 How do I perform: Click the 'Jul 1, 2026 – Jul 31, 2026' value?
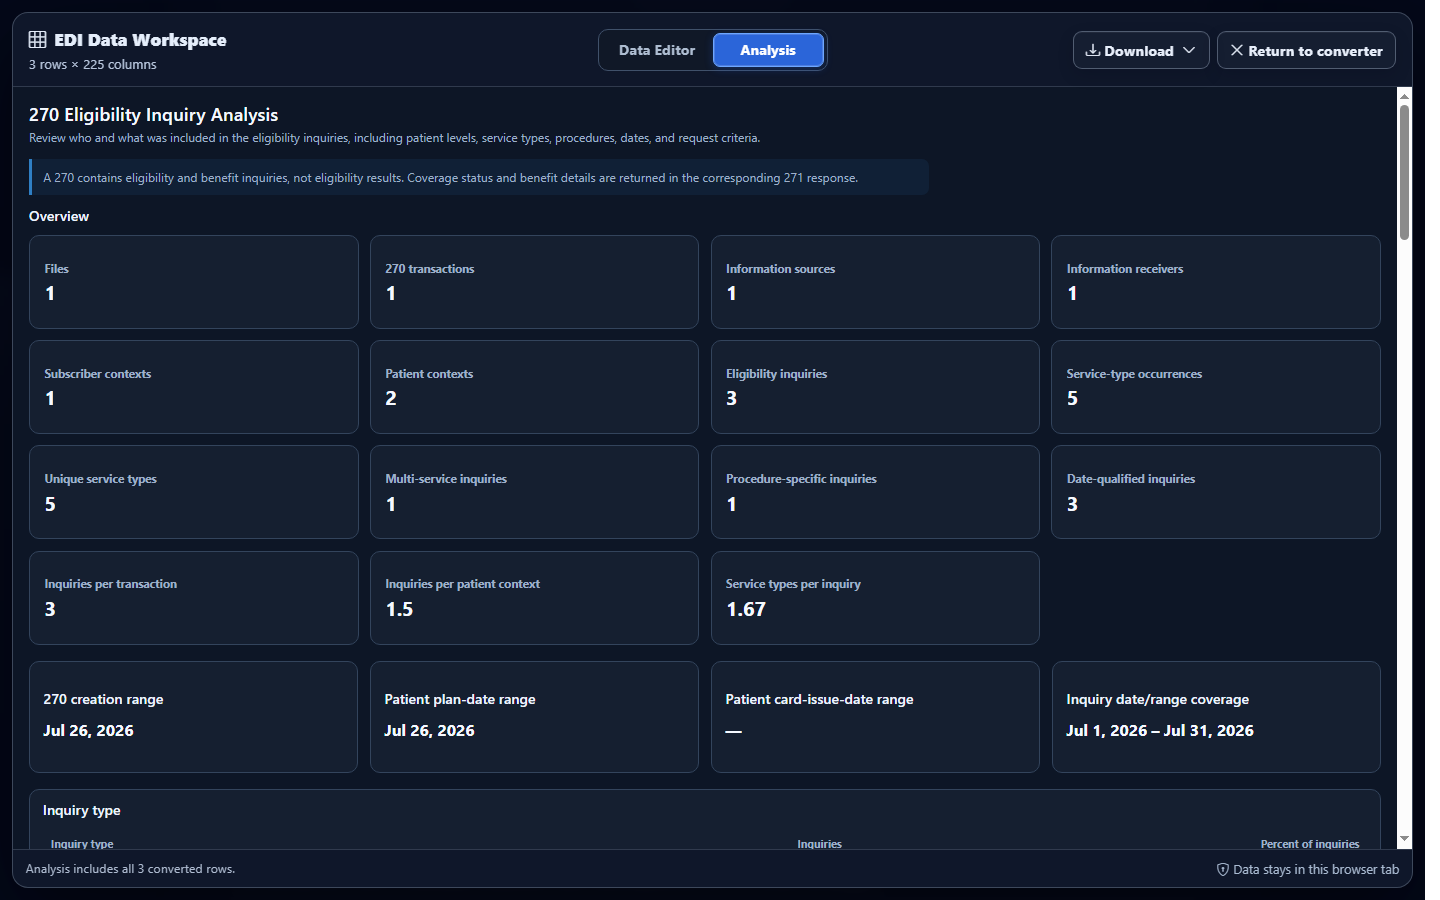pyautogui.click(x=1160, y=731)
